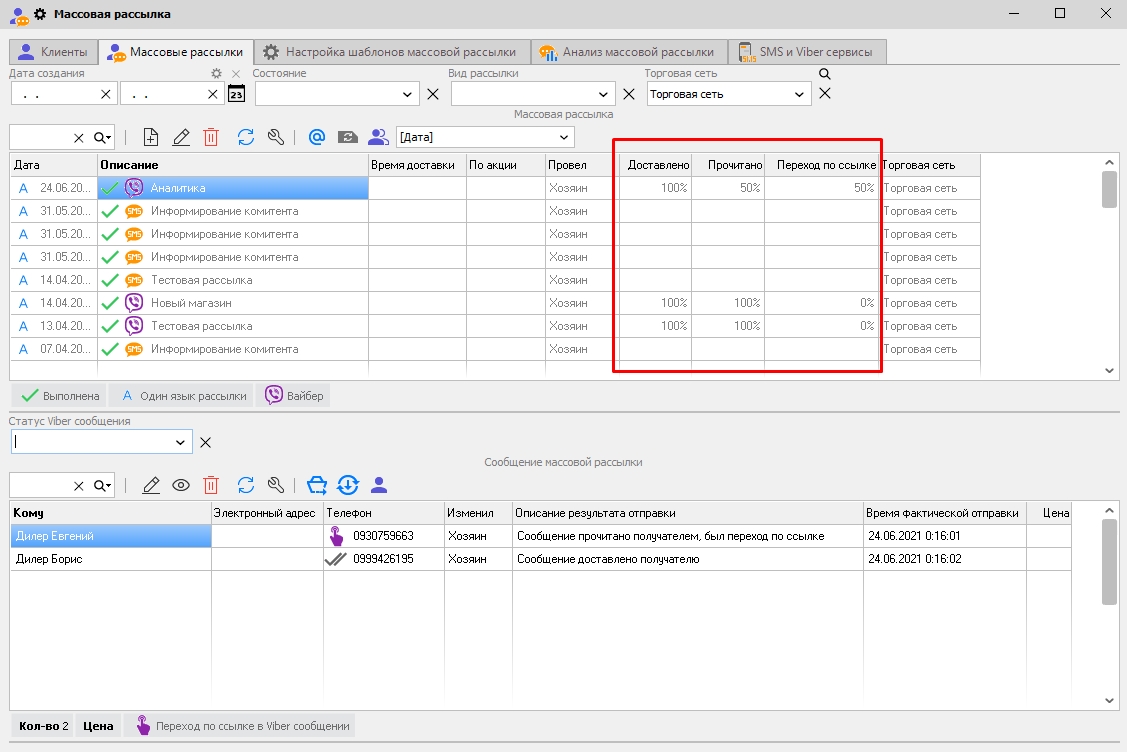Click the mailing list vertical scrollbar thumb
This screenshot has width=1127, height=752.
coord(1109,189)
